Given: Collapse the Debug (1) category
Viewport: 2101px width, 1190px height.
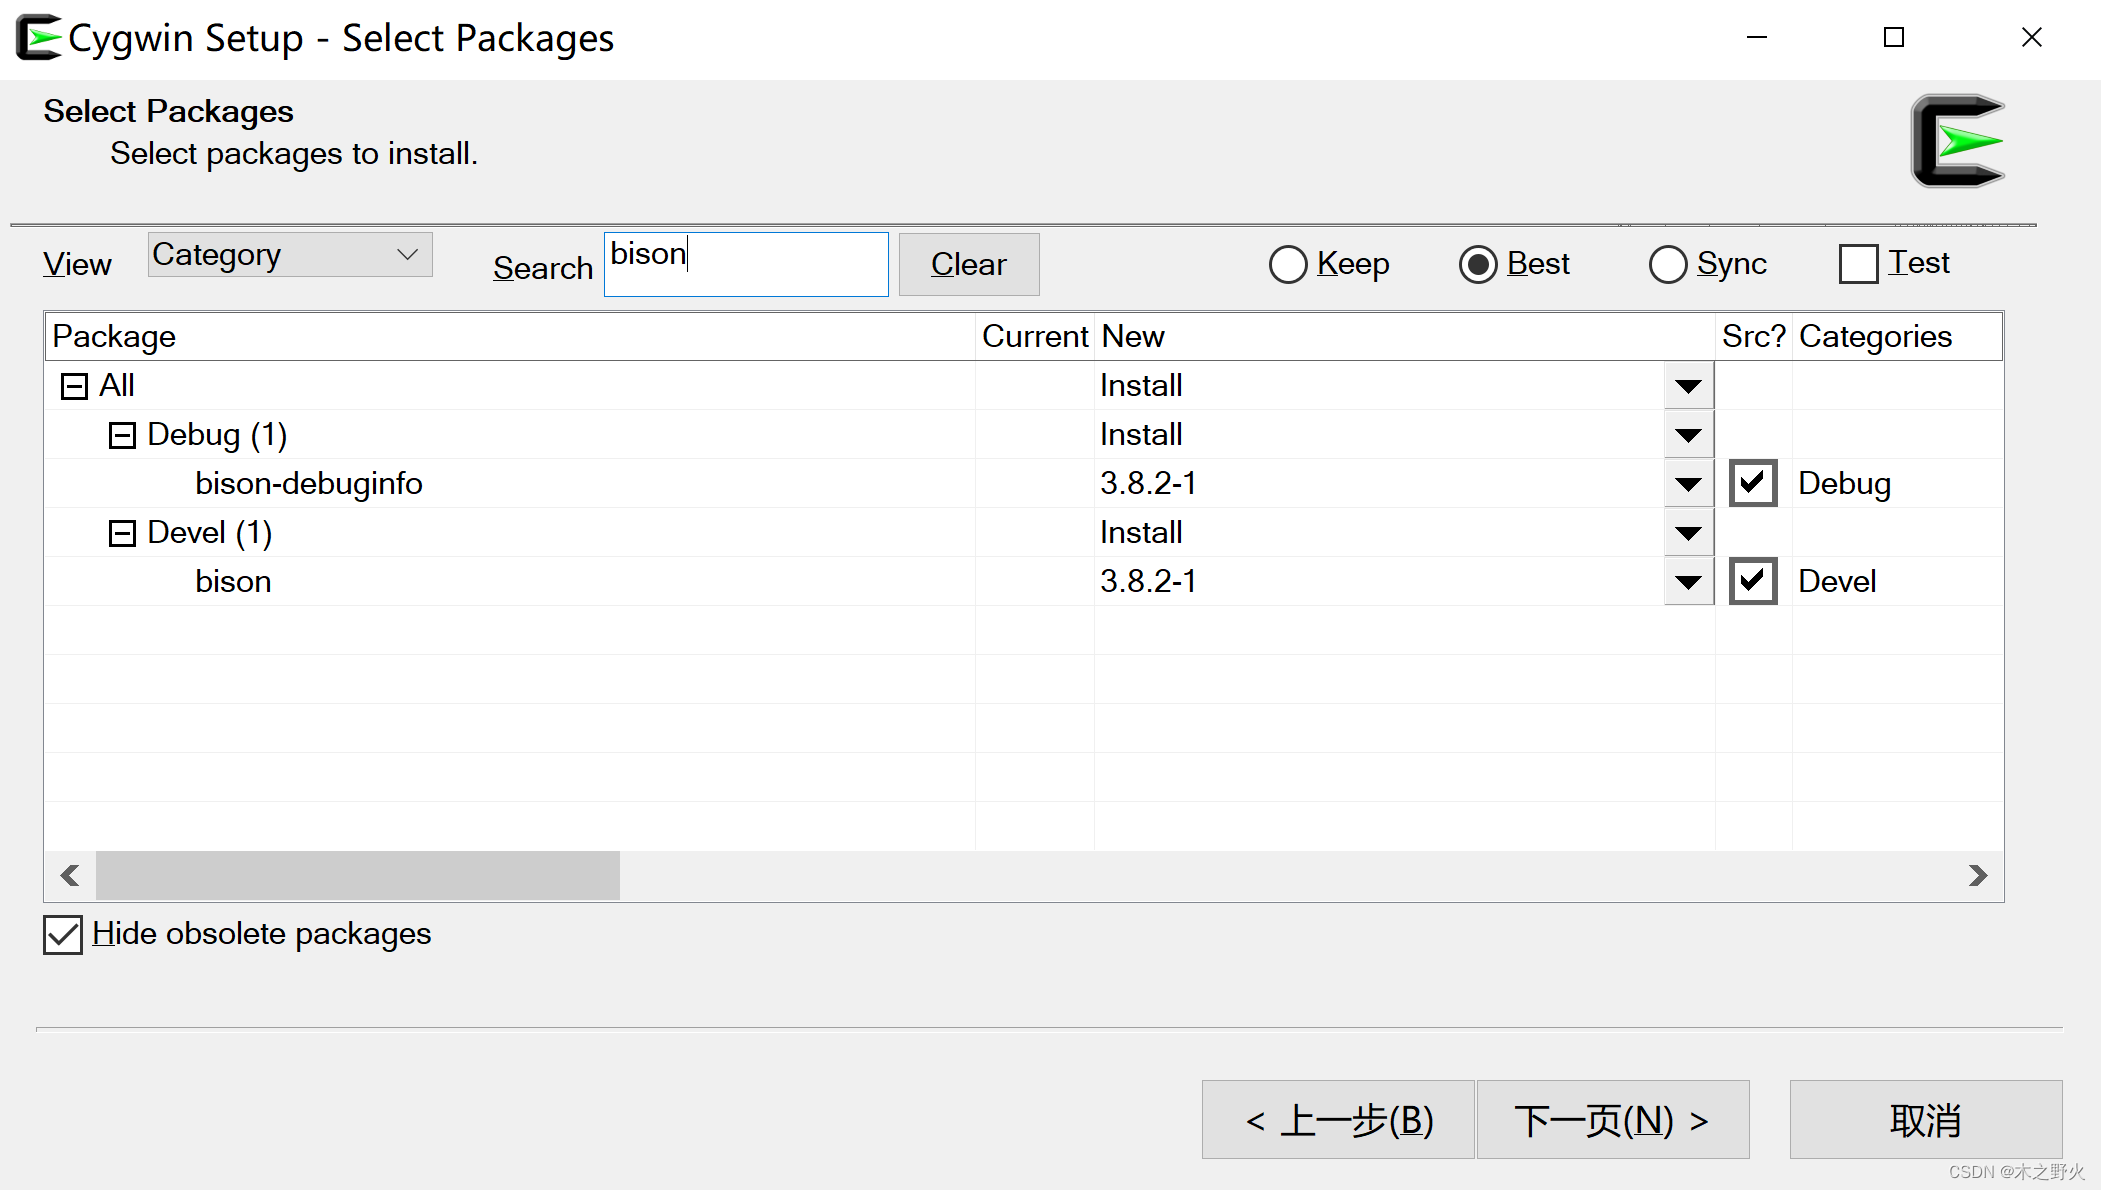Looking at the screenshot, I should click(x=122, y=435).
